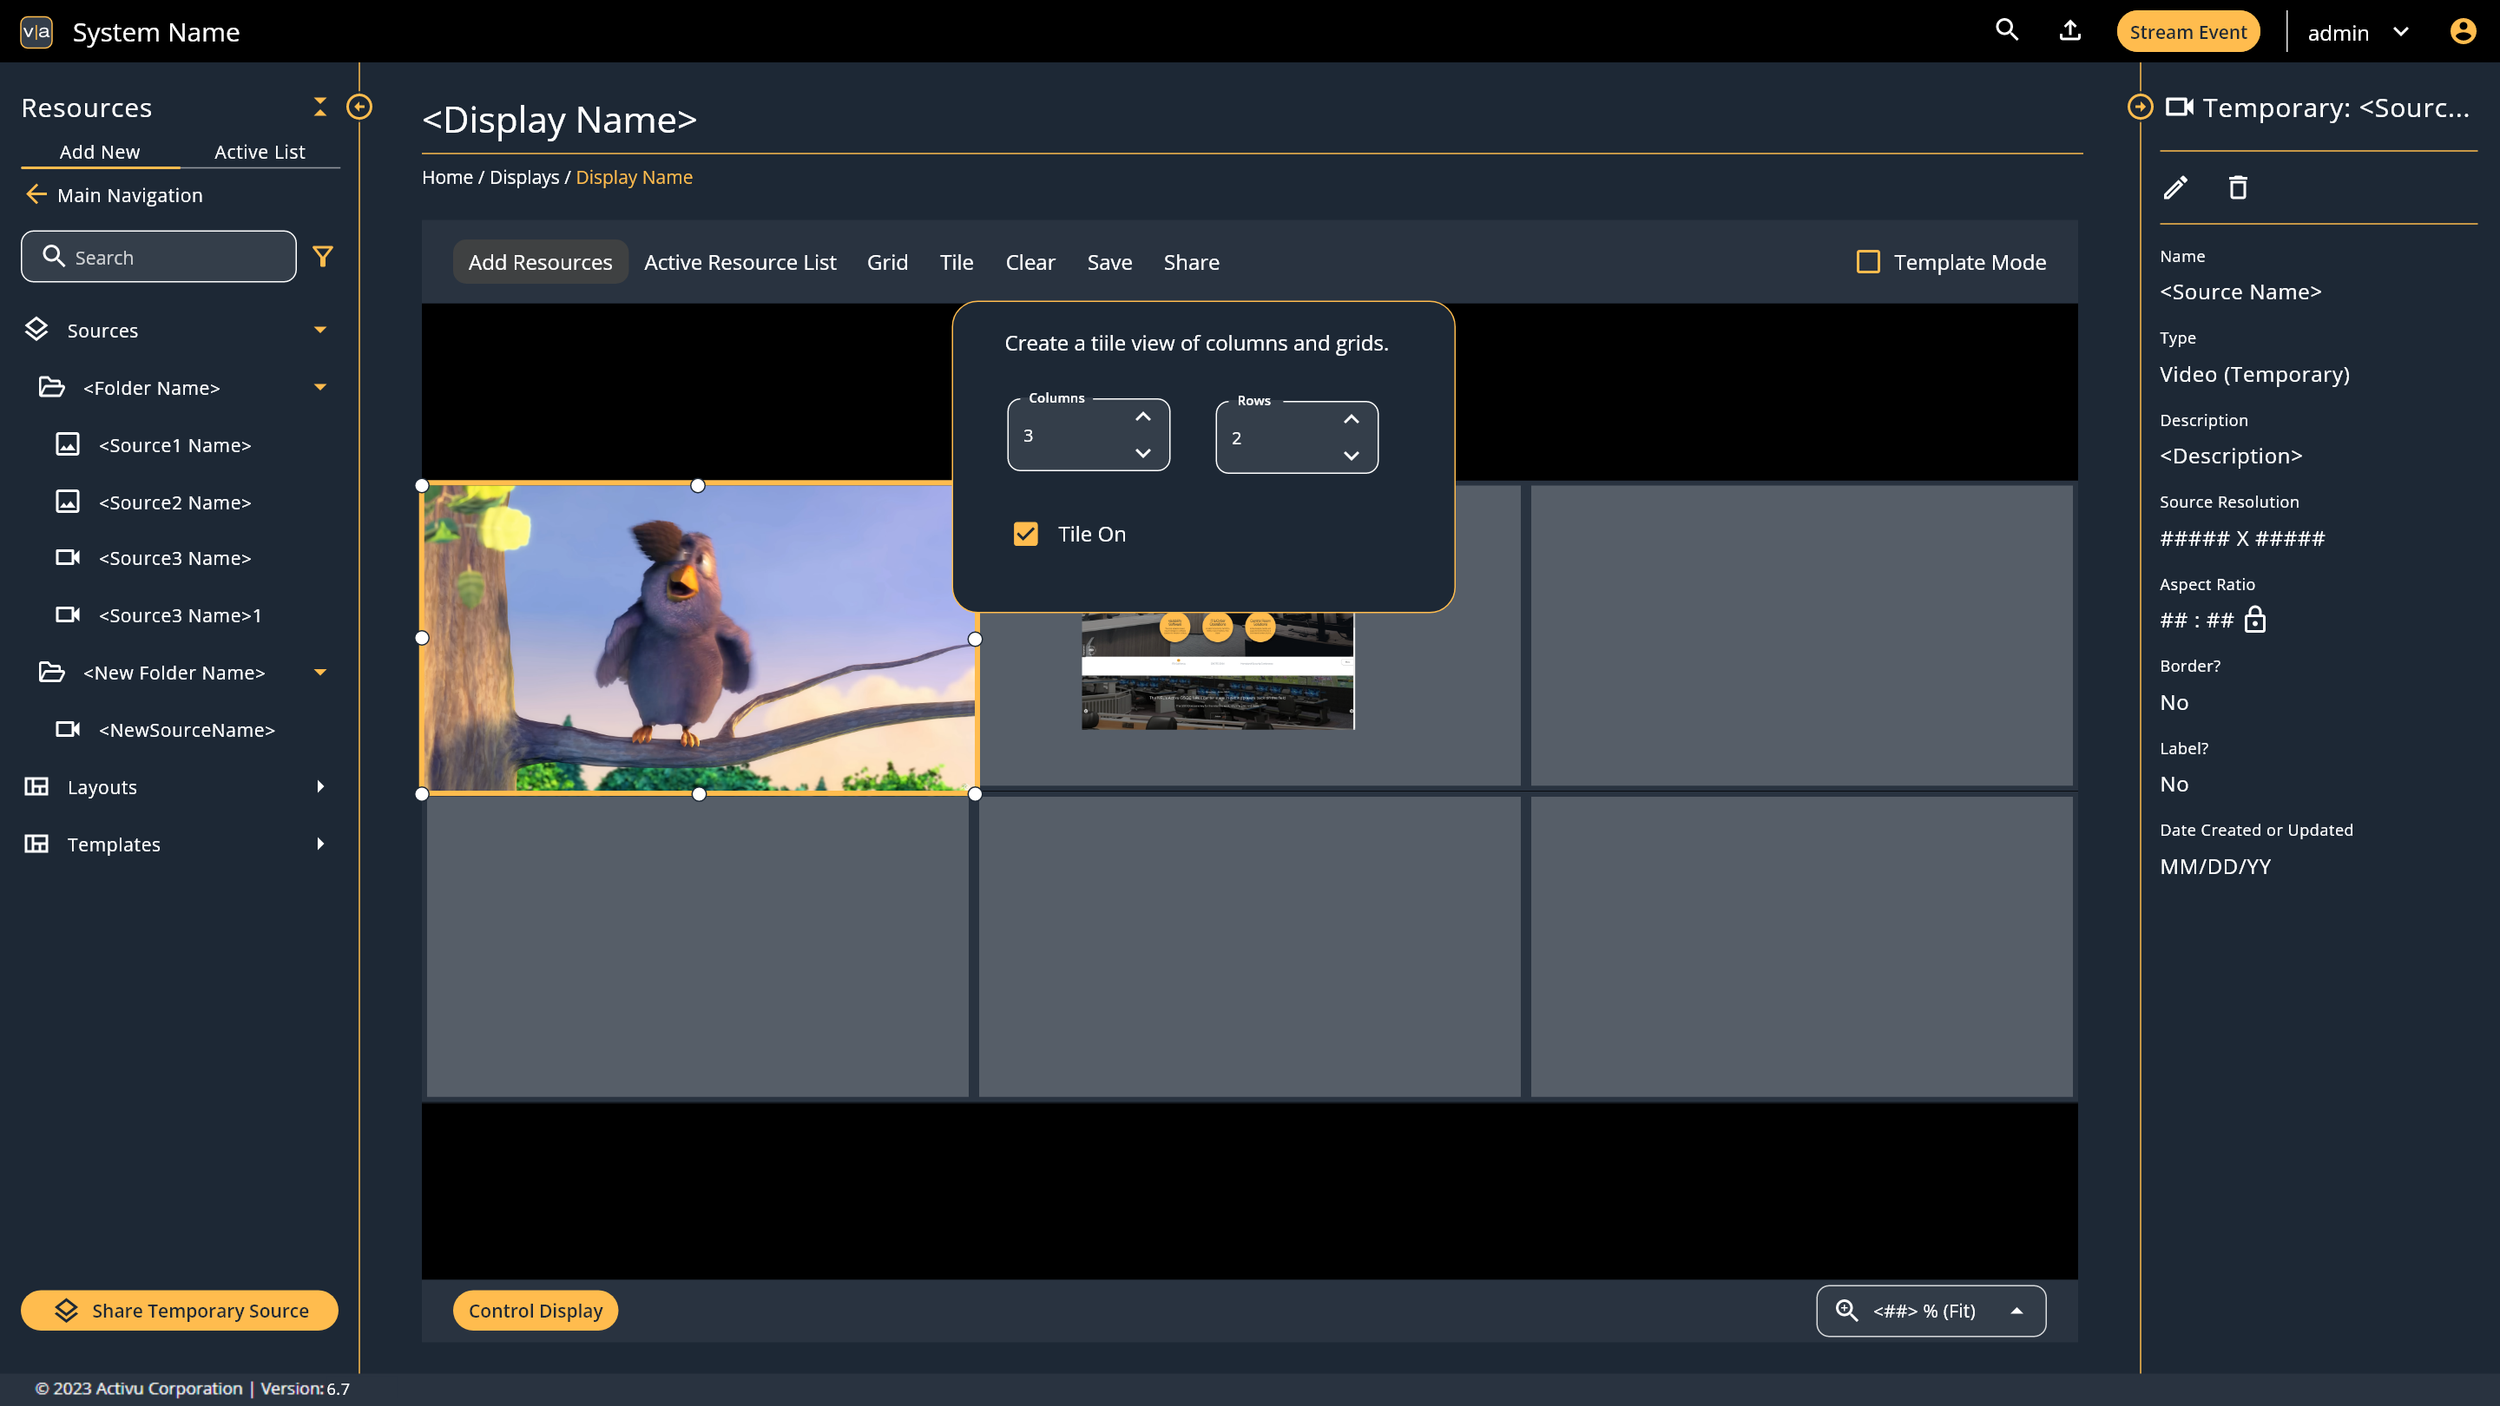Click the Layouts grid icon
The width and height of the screenshot is (2500, 1406).
[x=36, y=786]
